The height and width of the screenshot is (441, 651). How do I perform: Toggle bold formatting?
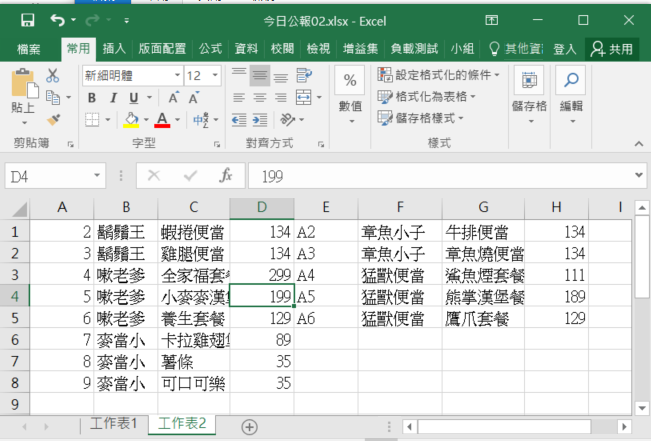coord(92,98)
